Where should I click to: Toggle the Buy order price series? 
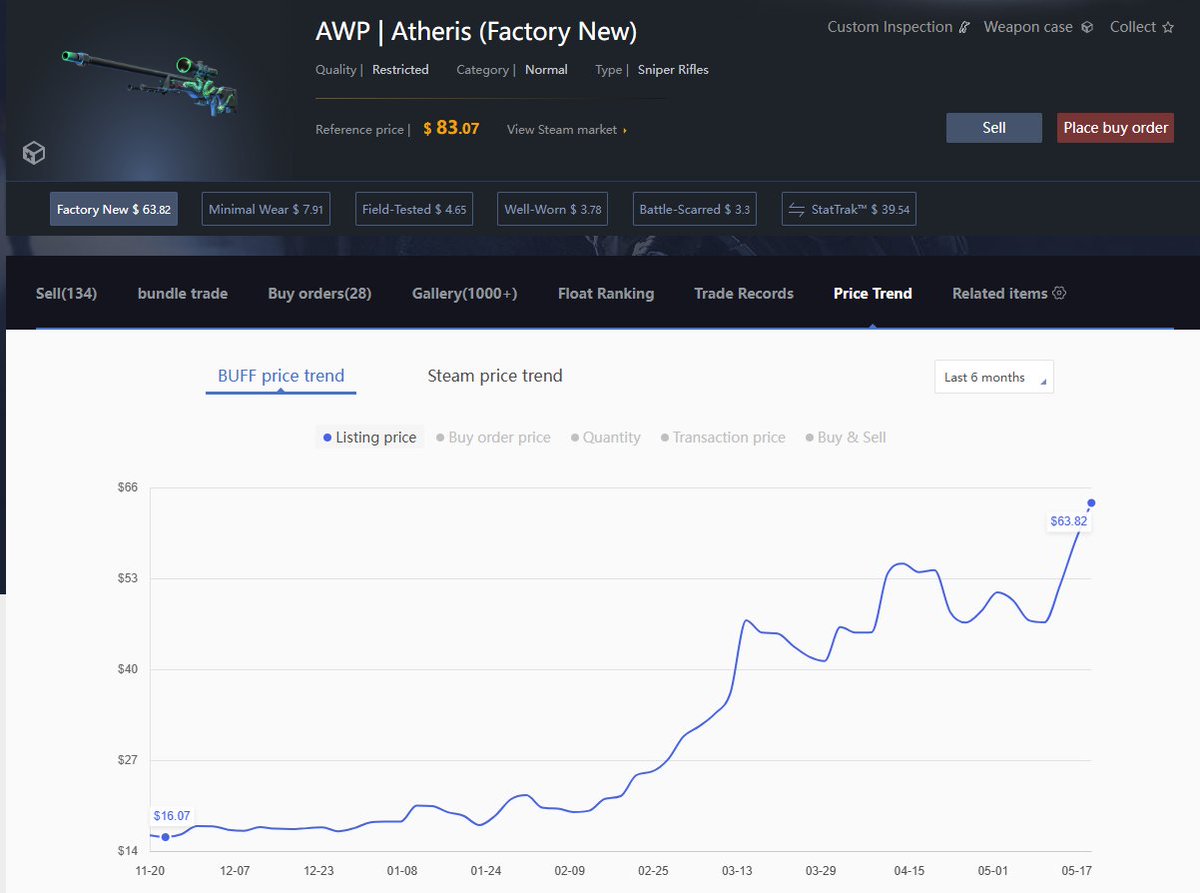pyautogui.click(x=493, y=437)
